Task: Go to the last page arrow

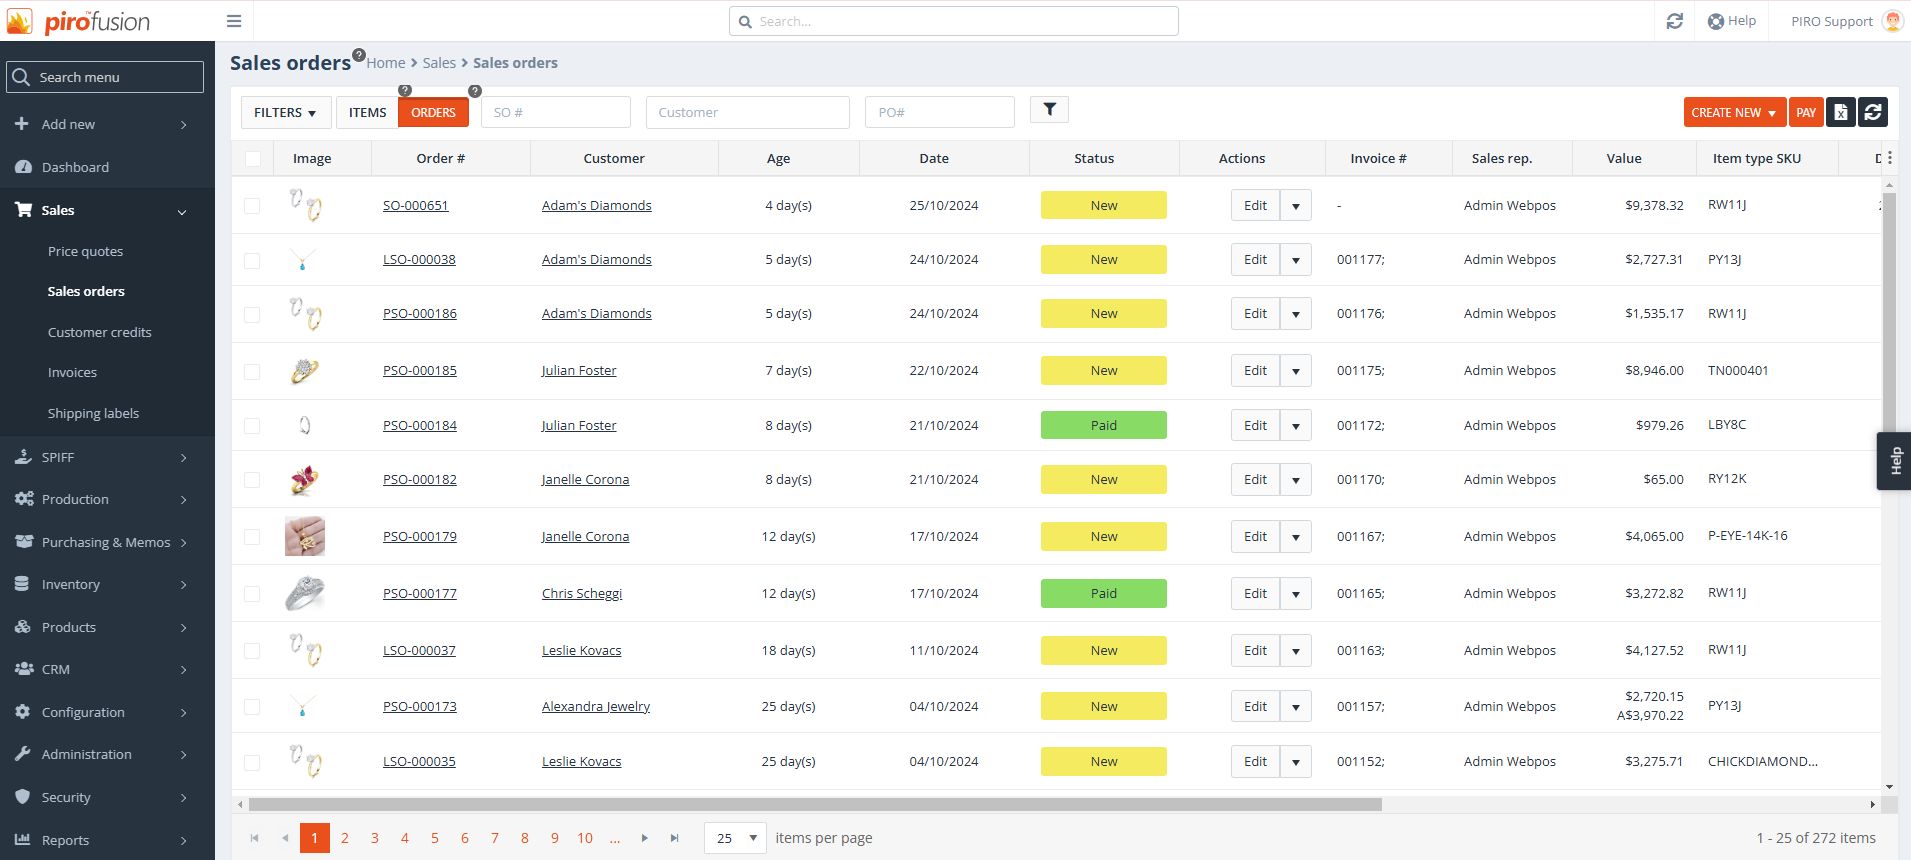Action: tap(675, 838)
